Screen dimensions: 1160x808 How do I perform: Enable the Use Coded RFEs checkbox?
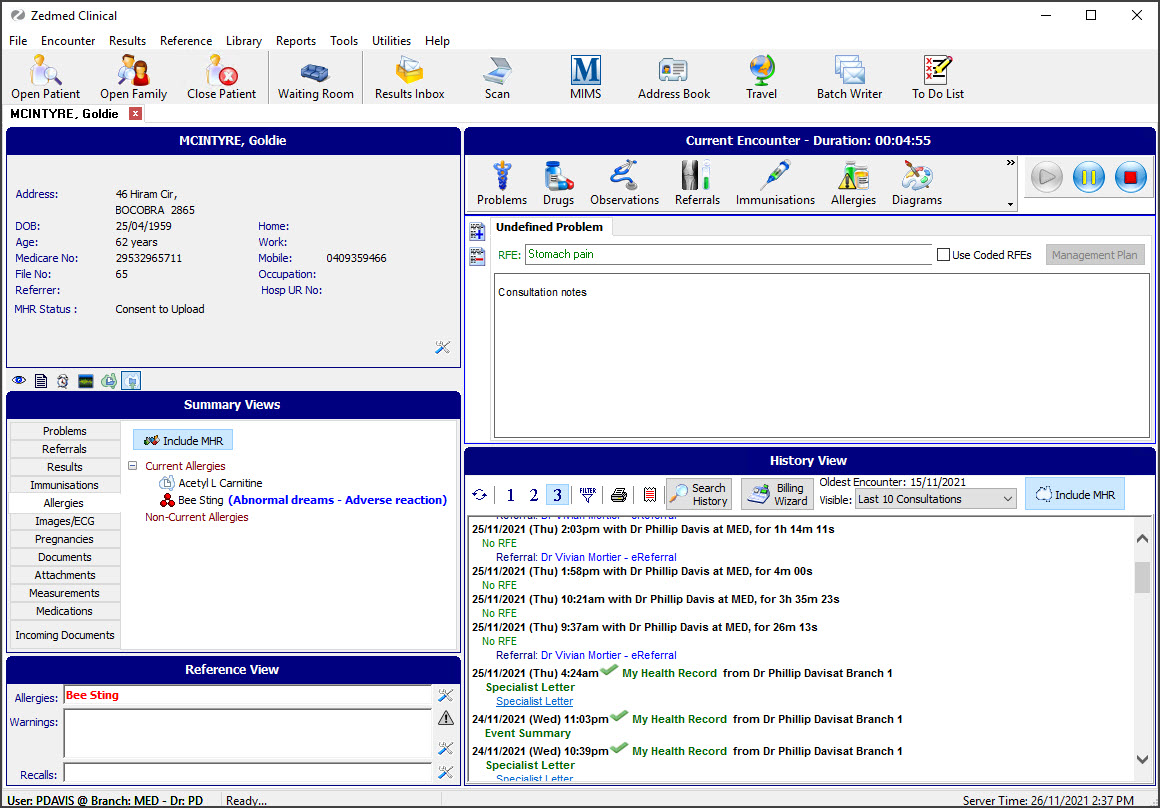point(943,254)
